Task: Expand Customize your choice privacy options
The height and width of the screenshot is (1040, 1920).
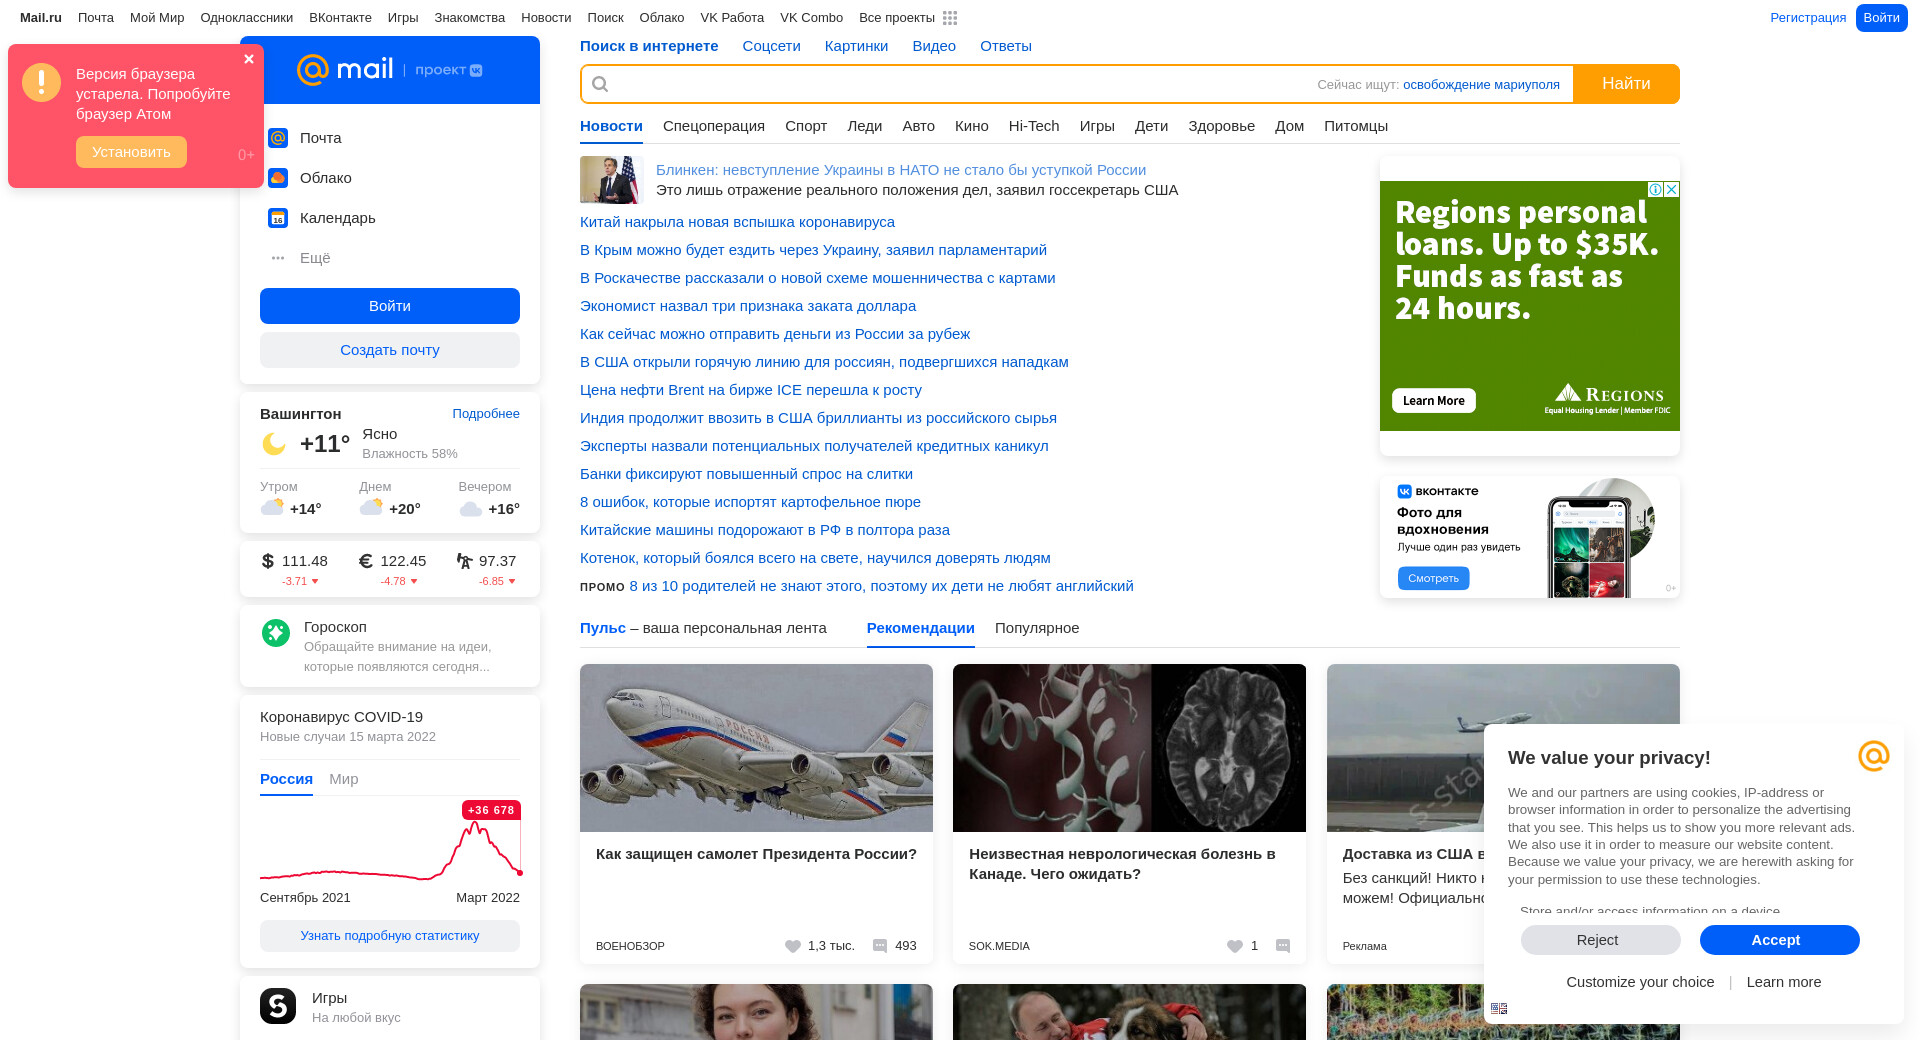Action: 1639,982
